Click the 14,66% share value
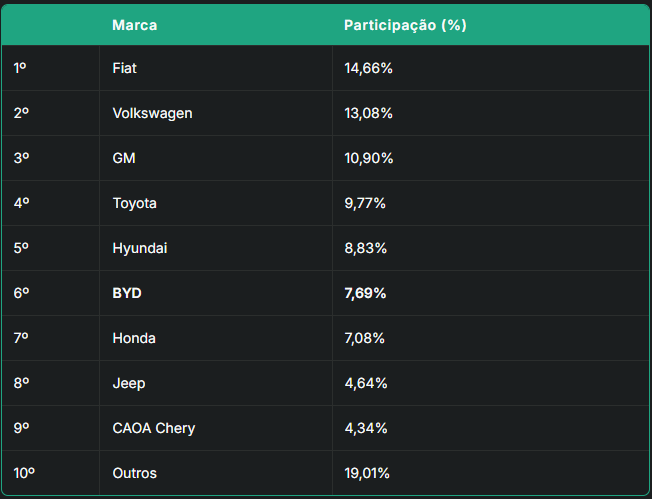 coord(368,68)
